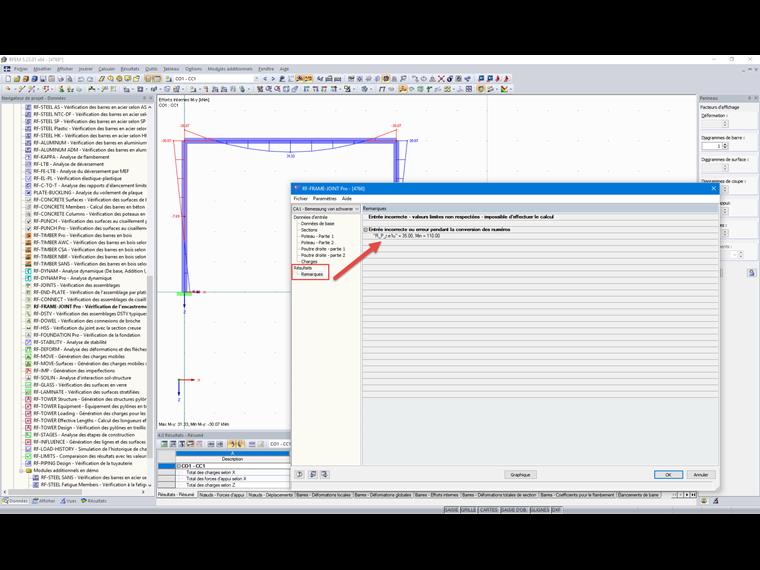Viewport: 760px width, 570px height.
Task: Click Diagrammes de barre stepper in panel
Action: (725, 146)
